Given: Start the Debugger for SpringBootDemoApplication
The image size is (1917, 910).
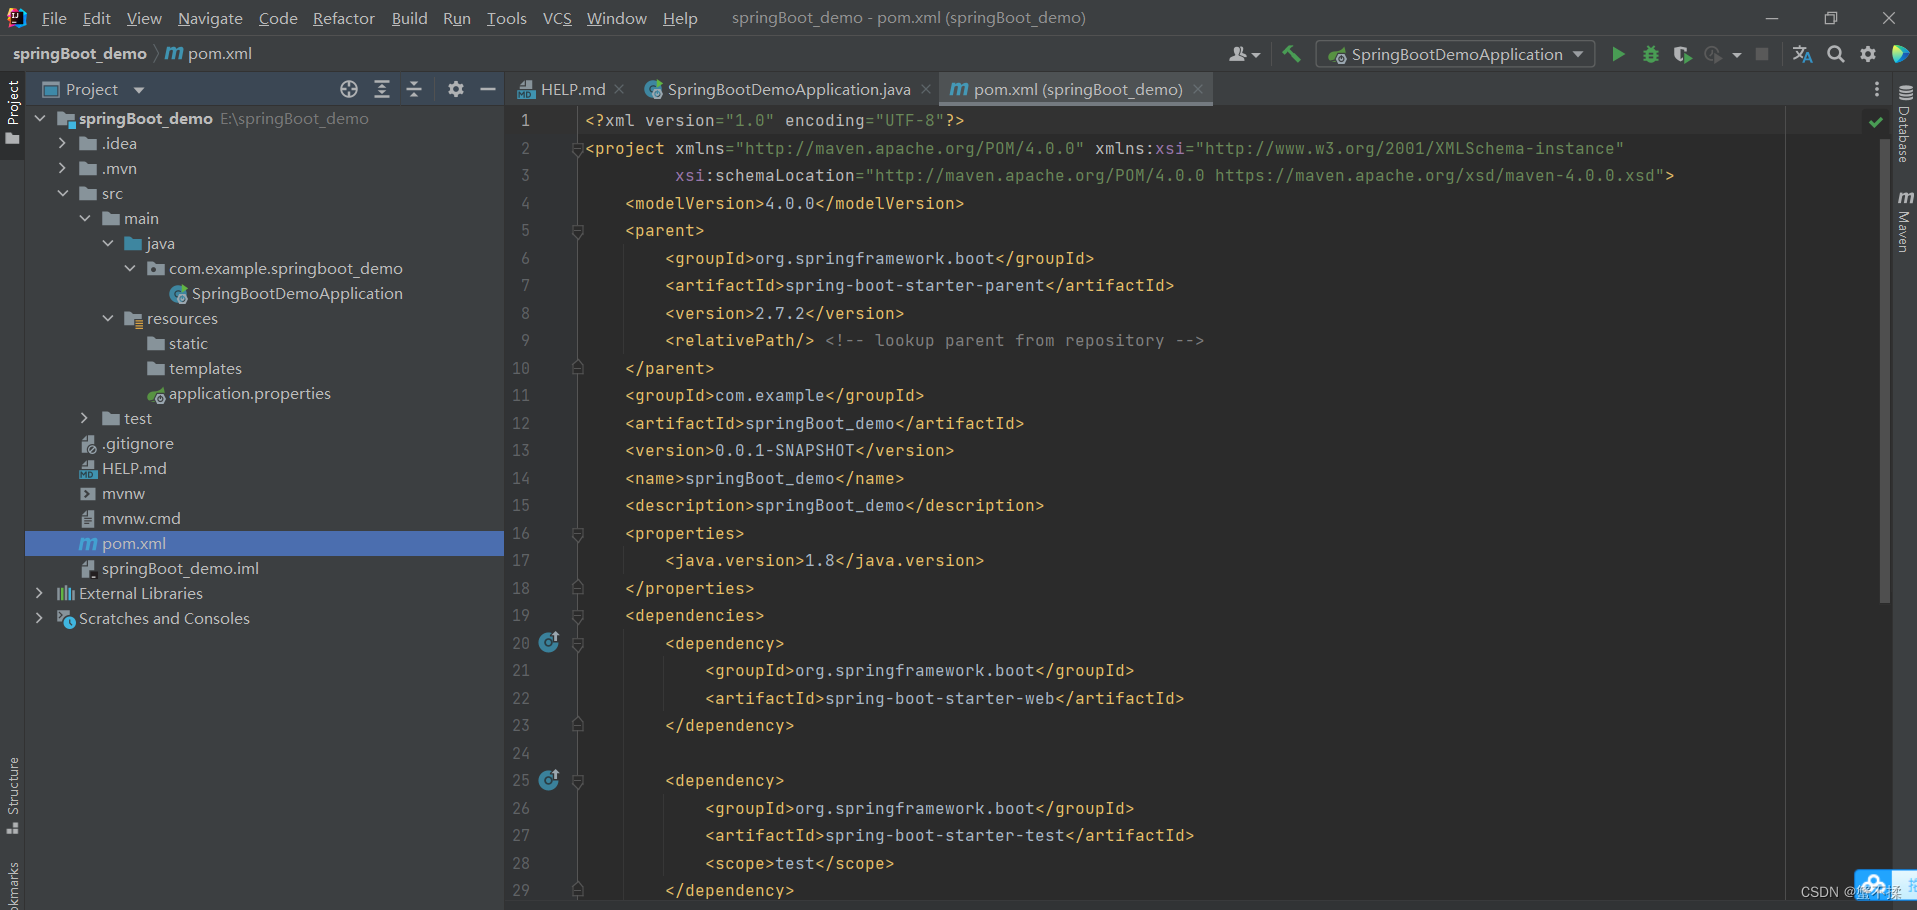Looking at the screenshot, I should point(1651,54).
